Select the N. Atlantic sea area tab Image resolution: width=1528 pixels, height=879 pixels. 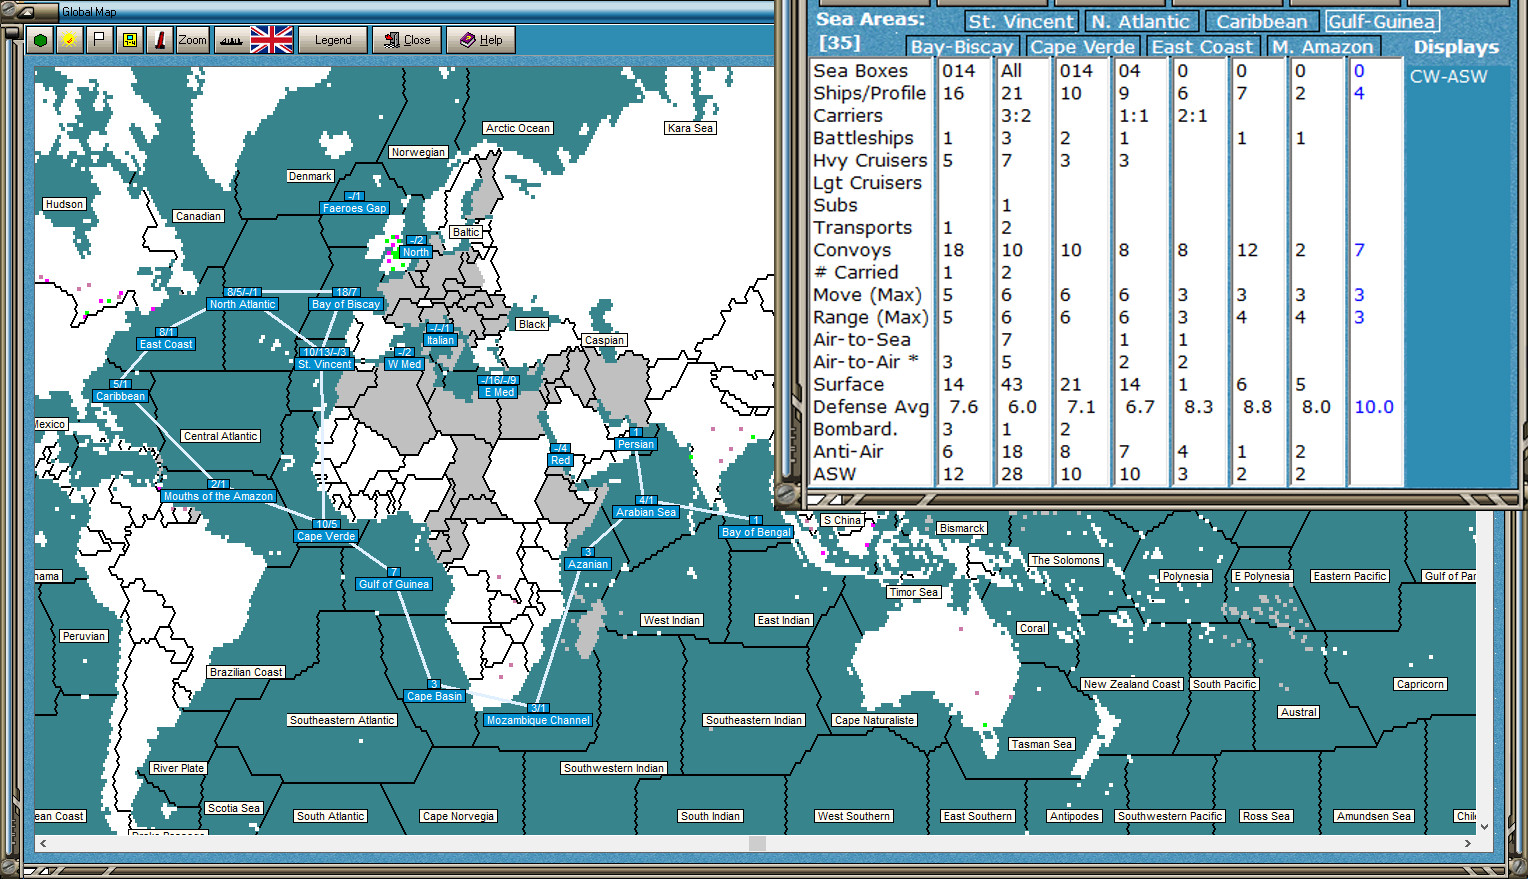[1140, 21]
